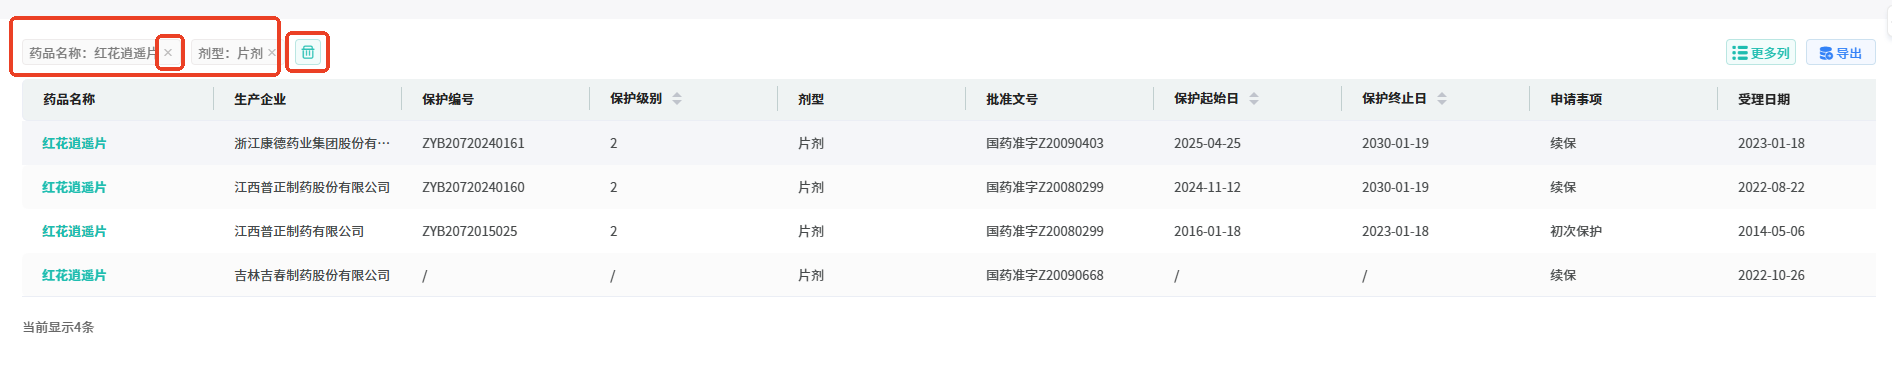Click the 药品名称 column header
This screenshot has height=369, width=1892.
[69, 99]
